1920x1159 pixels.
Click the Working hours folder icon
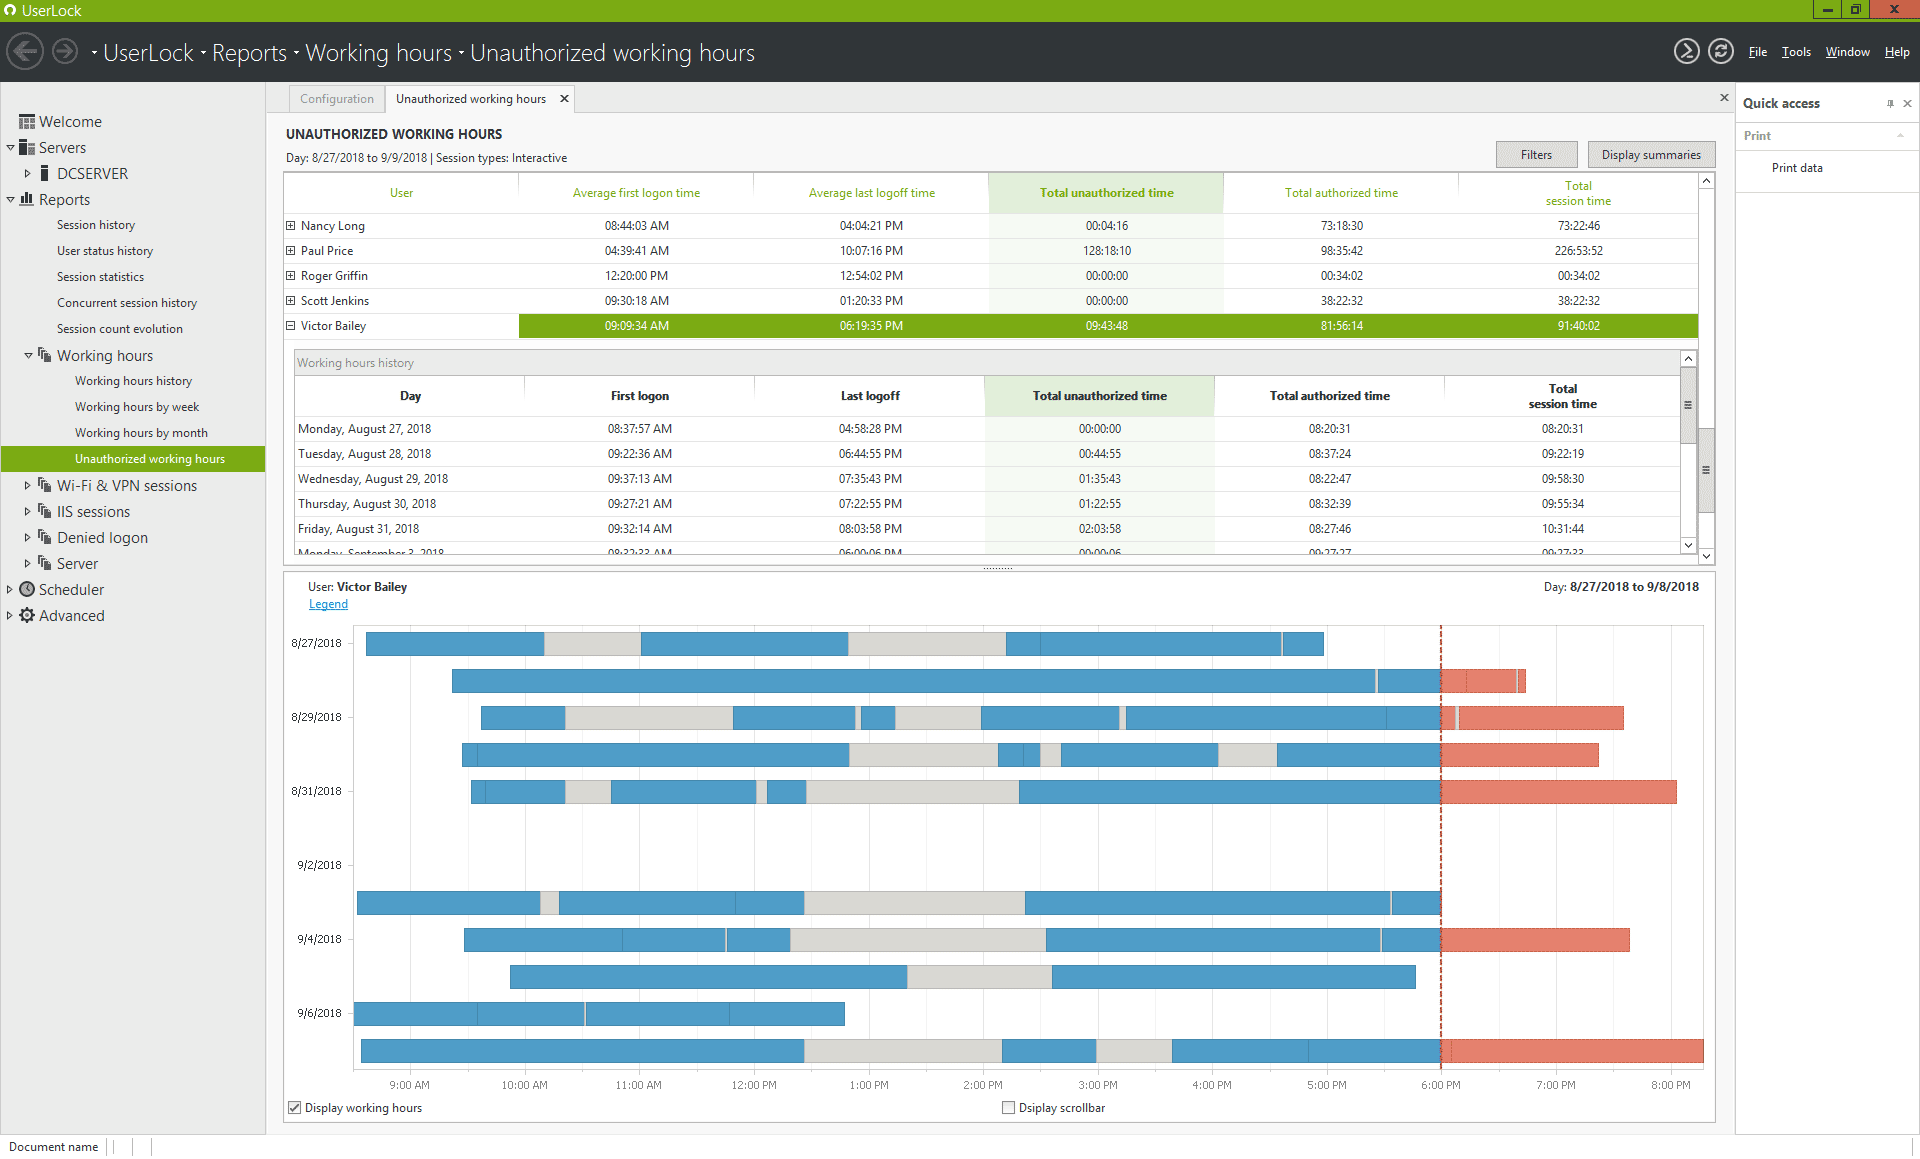click(x=45, y=356)
